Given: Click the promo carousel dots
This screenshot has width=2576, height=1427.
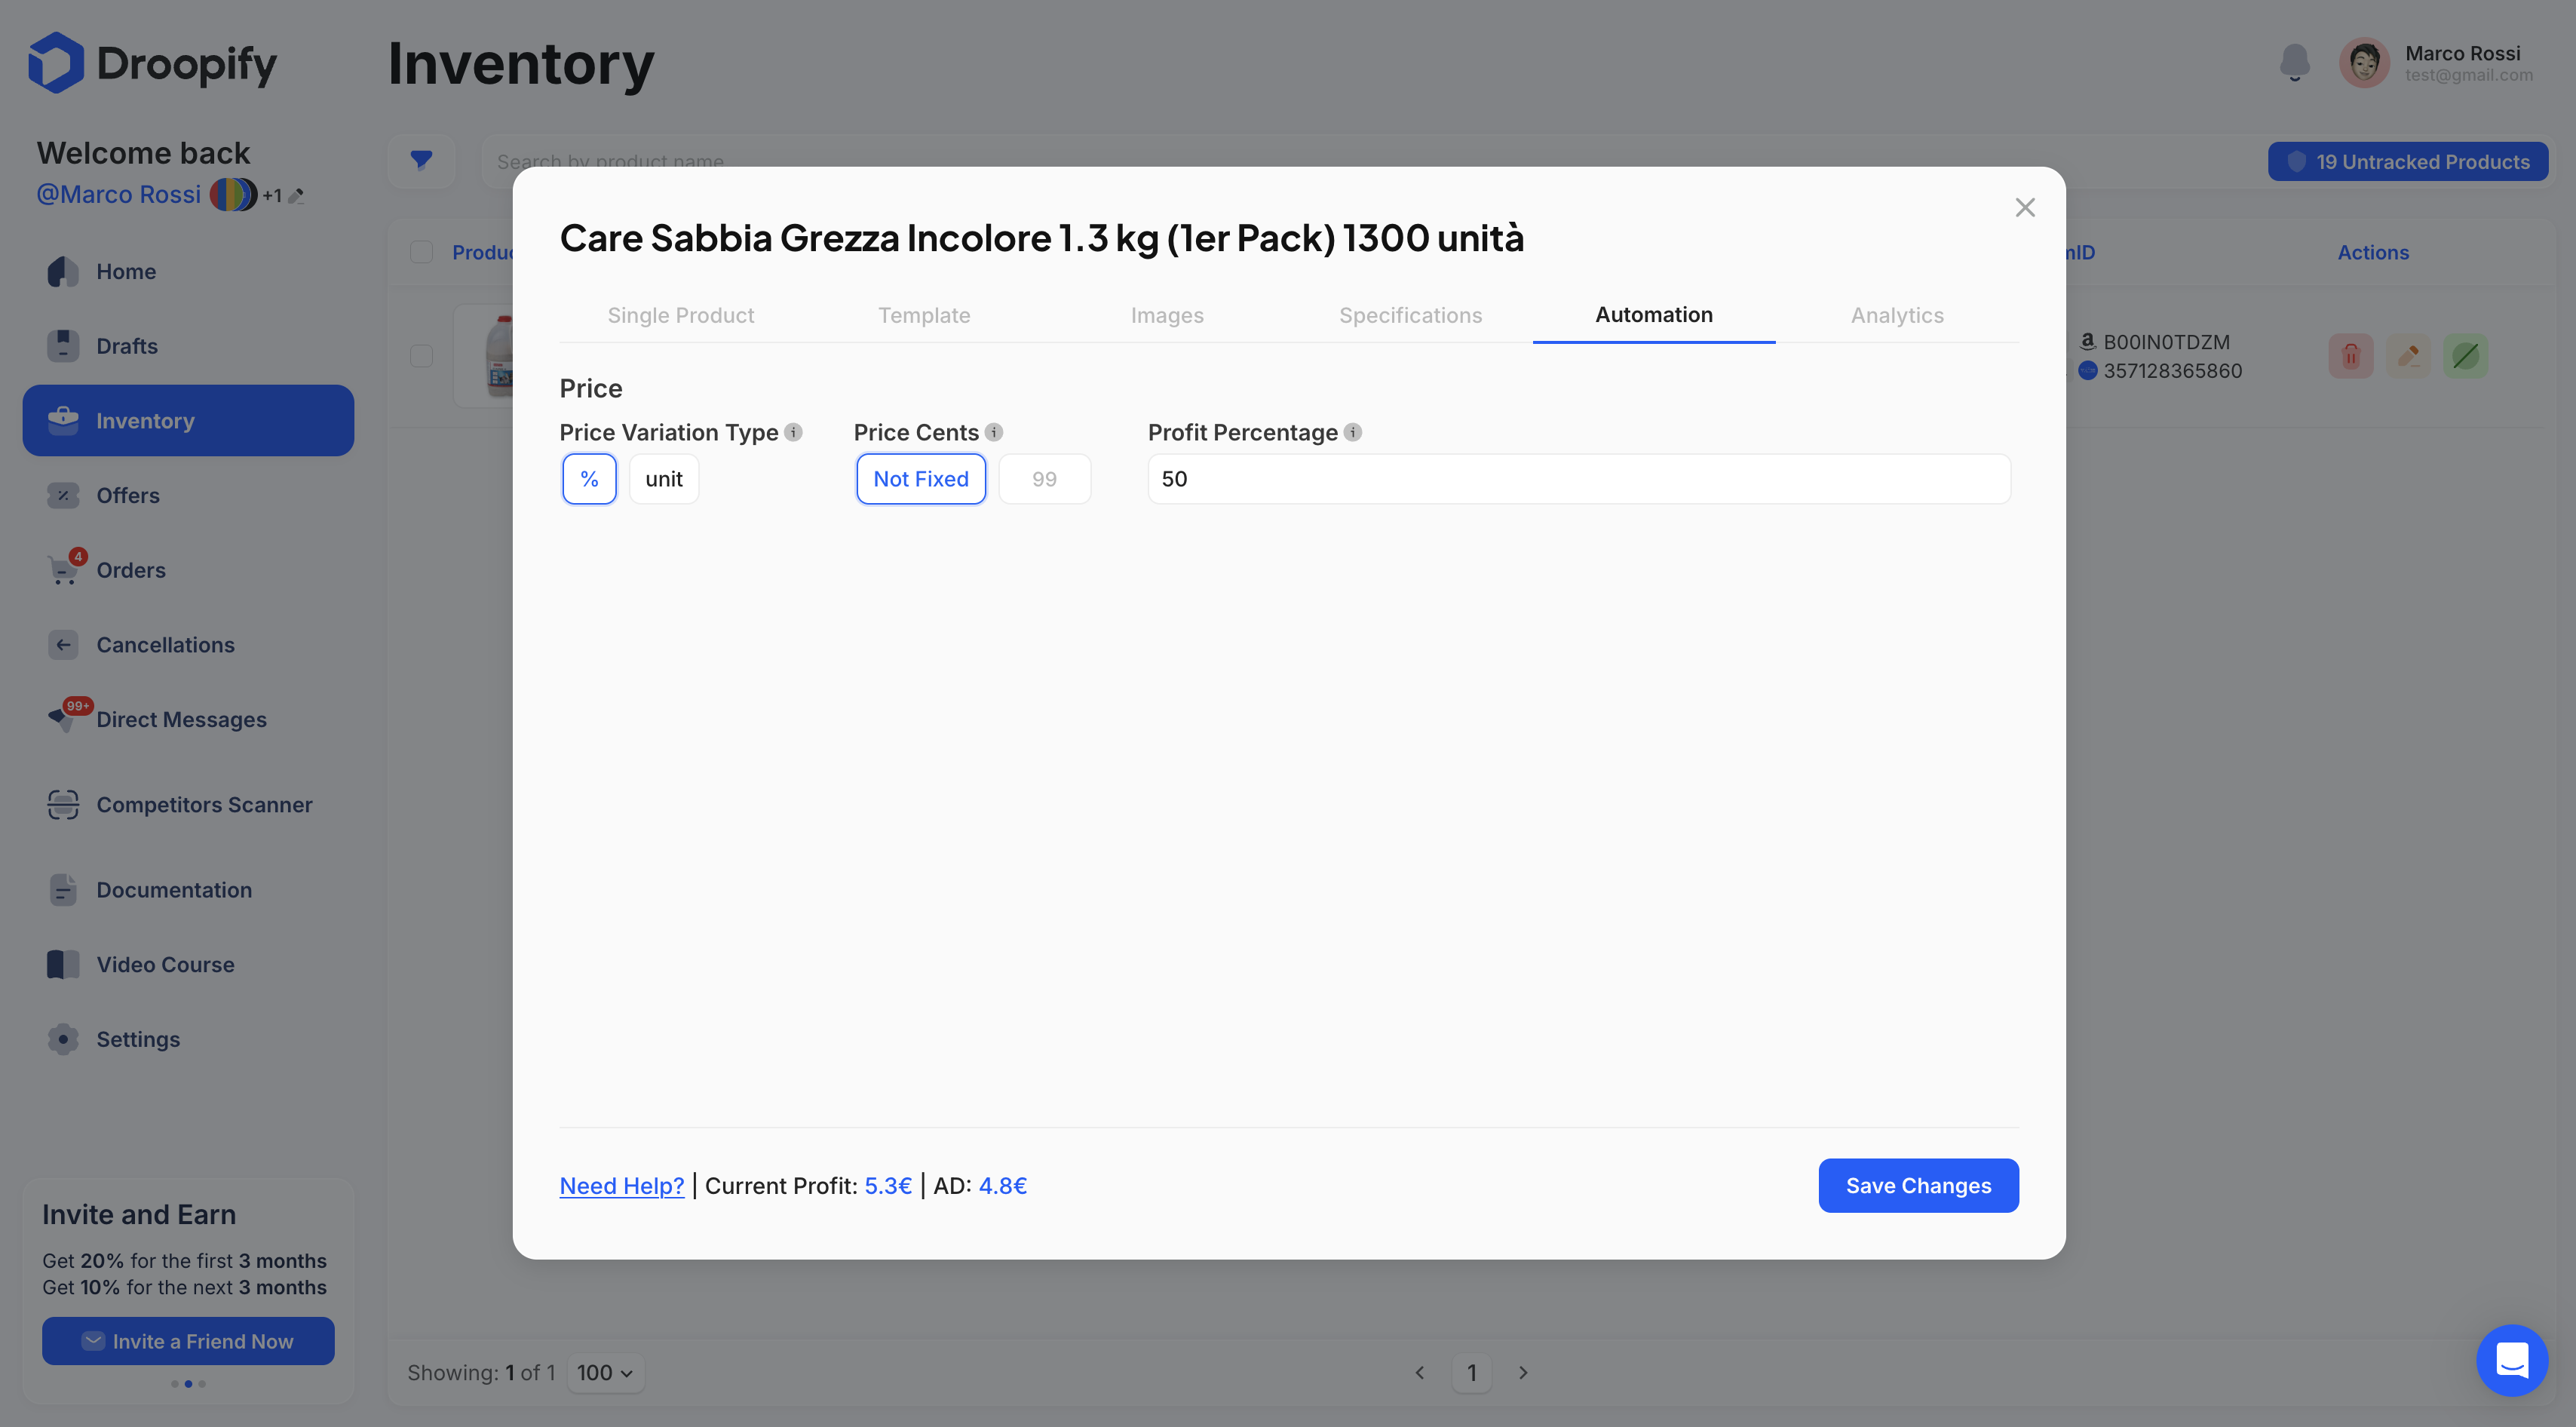Looking at the screenshot, I should point(188,1384).
